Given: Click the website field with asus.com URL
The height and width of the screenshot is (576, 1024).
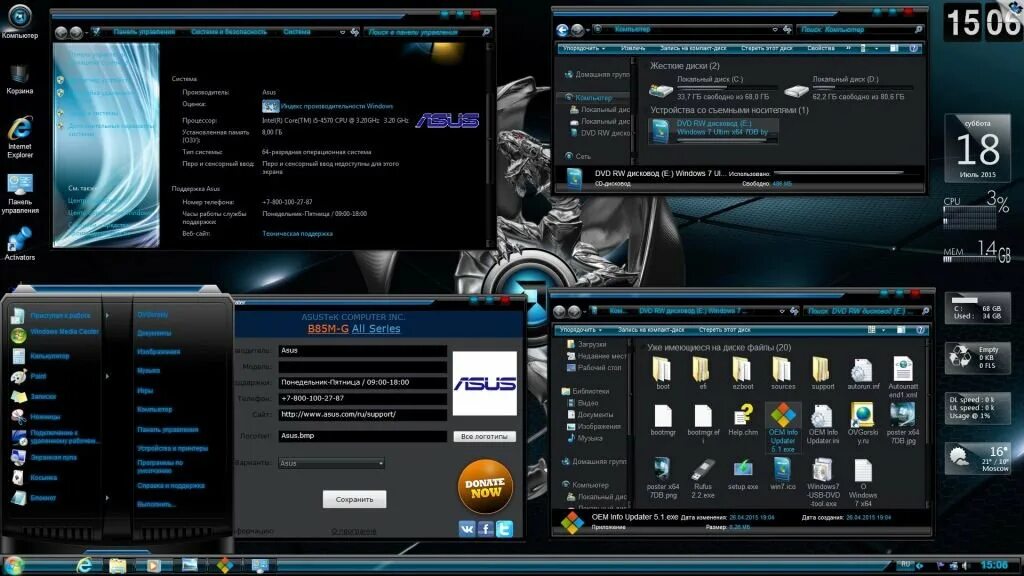Looking at the screenshot, I should coord(362,414).
